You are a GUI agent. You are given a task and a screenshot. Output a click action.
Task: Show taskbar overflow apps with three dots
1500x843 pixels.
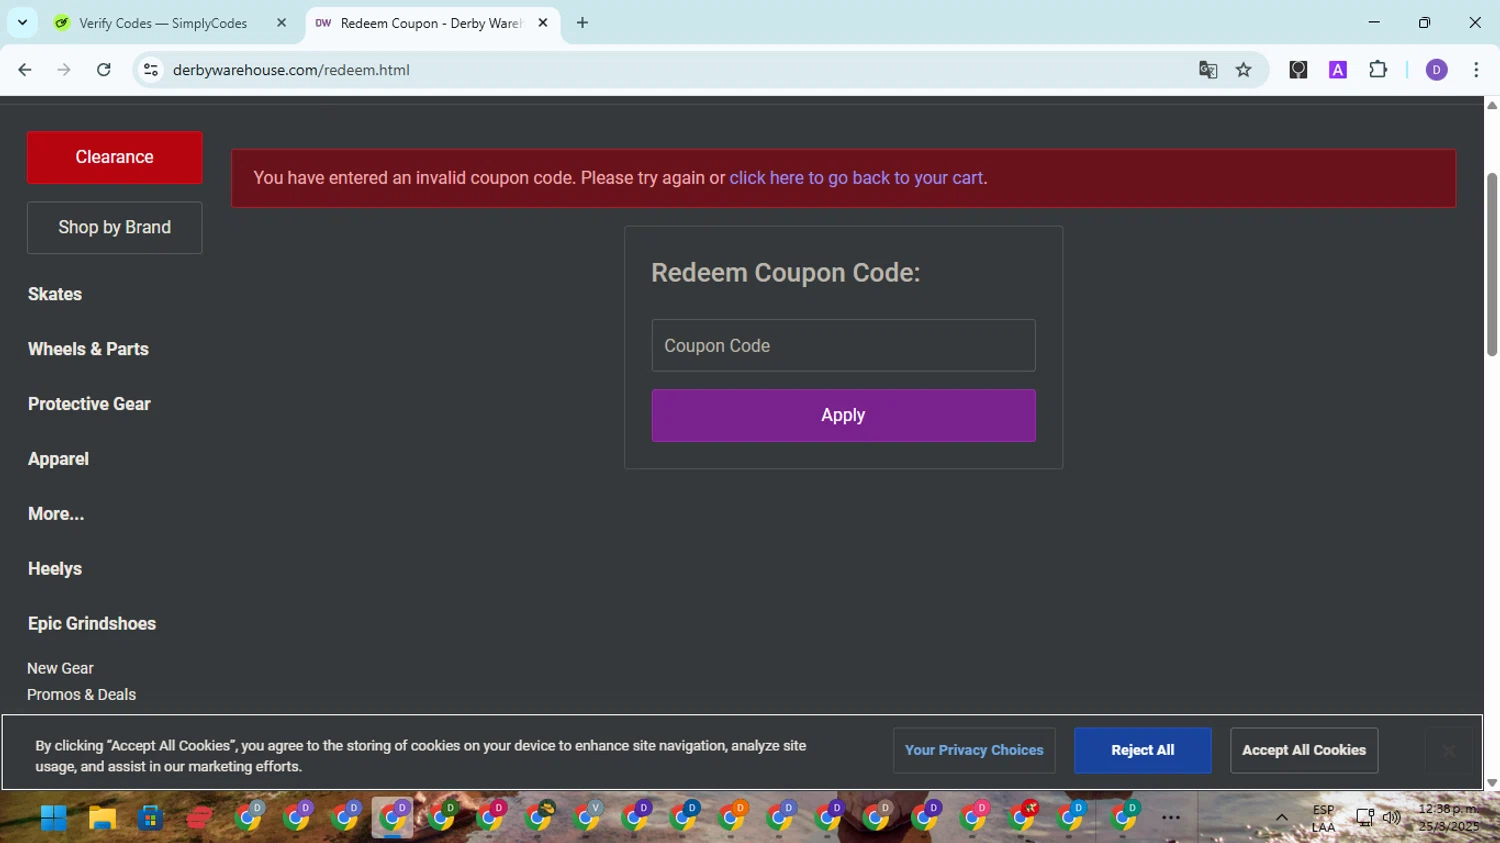point(1171,818)
